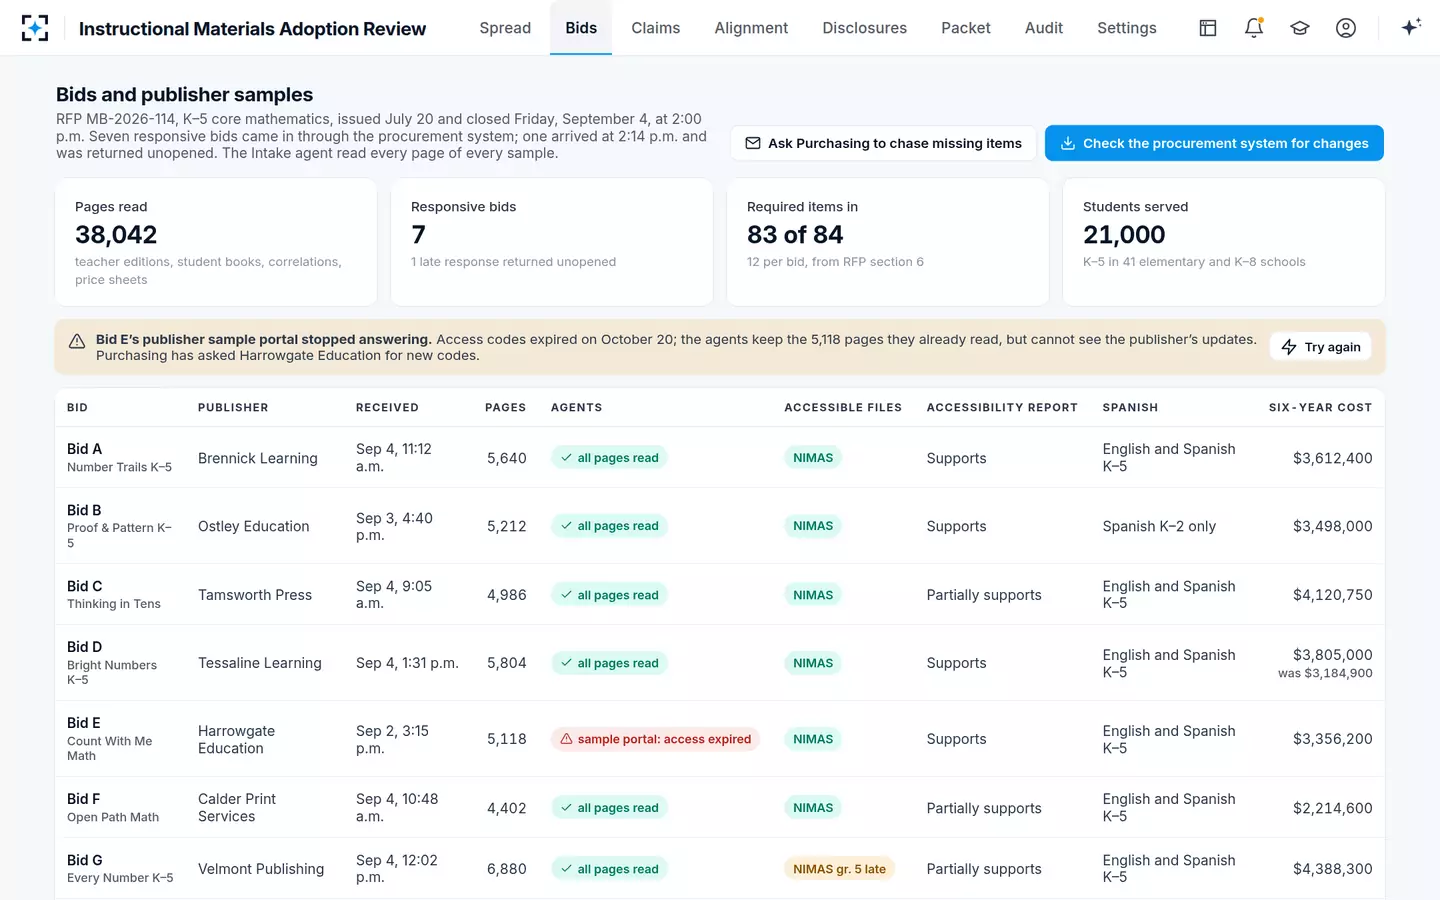Screen dimensions: 1440x900
Task: Go to the Alignment tab
Action: click(751, 28)
